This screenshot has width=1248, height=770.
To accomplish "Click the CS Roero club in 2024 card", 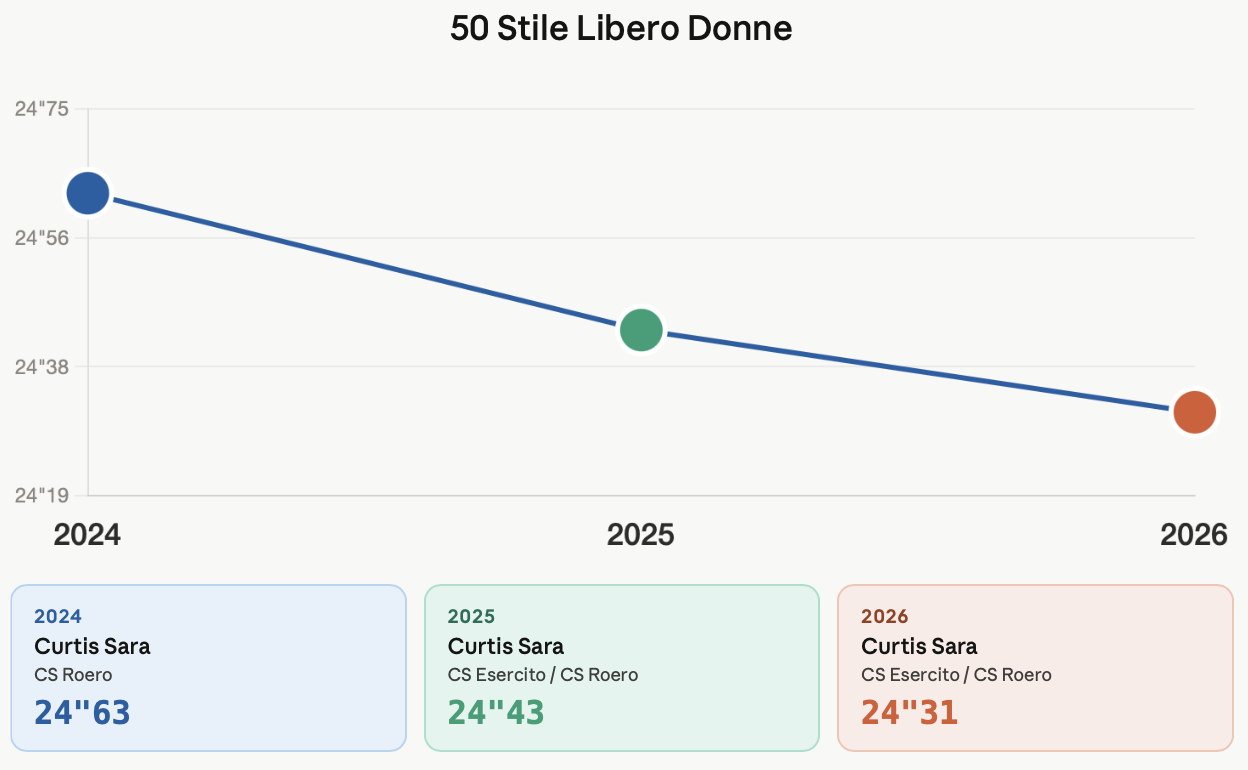I will pyautogui.click(x=73, y=675).
